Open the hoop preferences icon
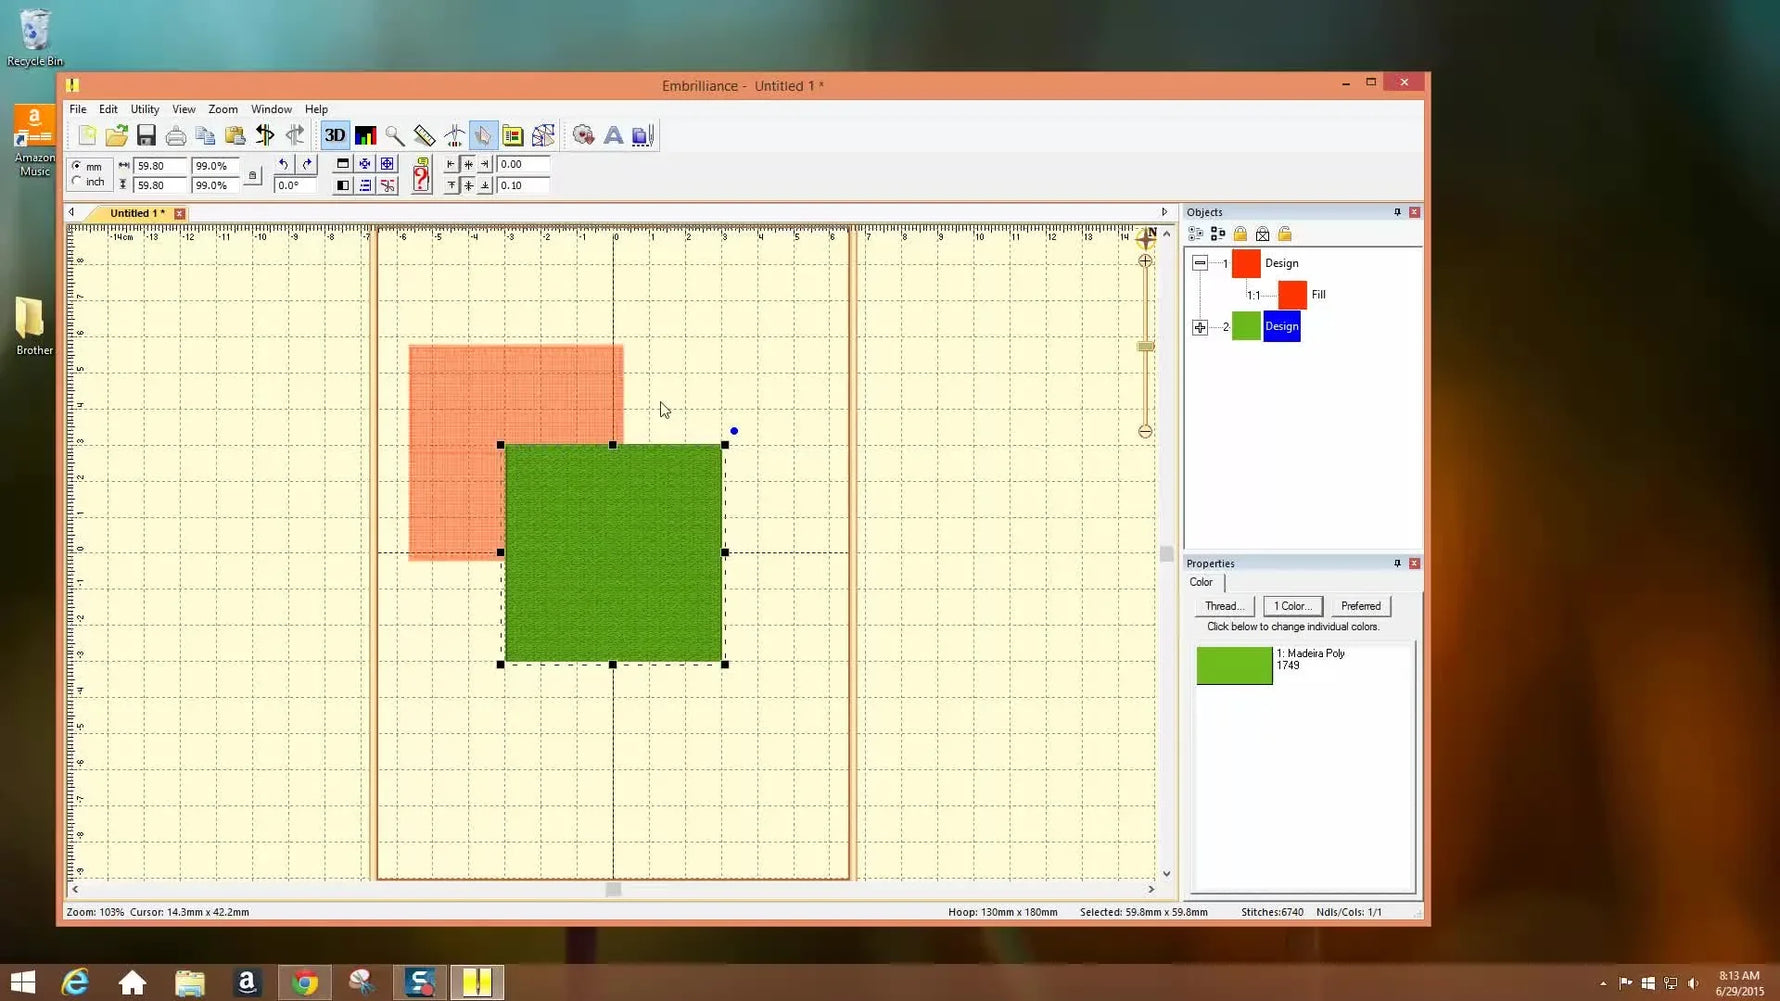 coord(513,135)
